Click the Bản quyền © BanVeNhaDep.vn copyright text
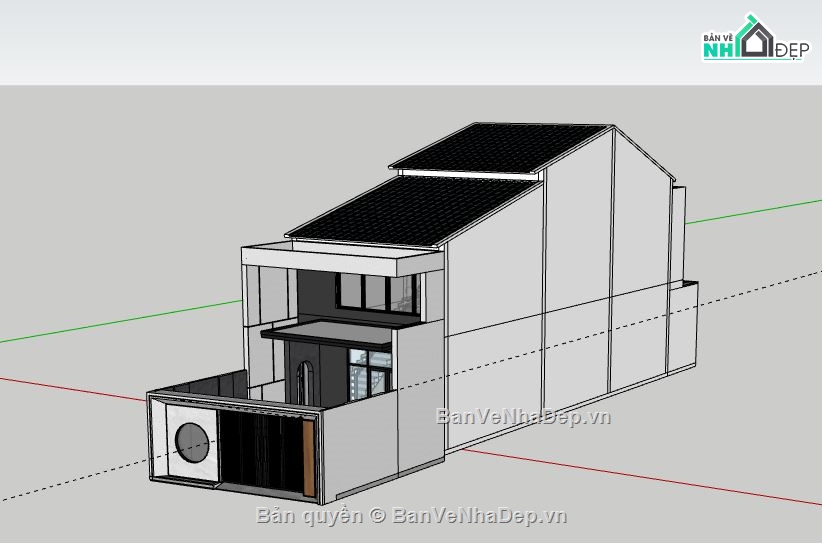 tap(411, 516)
